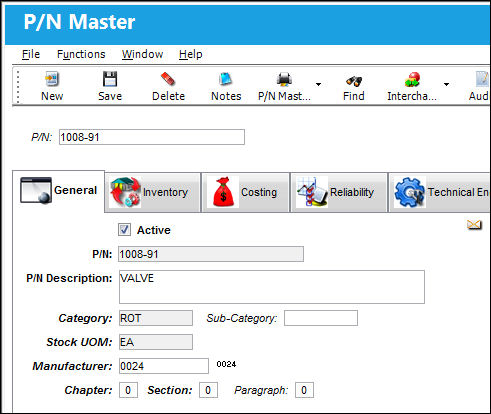Expand the P/N Master print dropdown arrow

pos(318,84)
